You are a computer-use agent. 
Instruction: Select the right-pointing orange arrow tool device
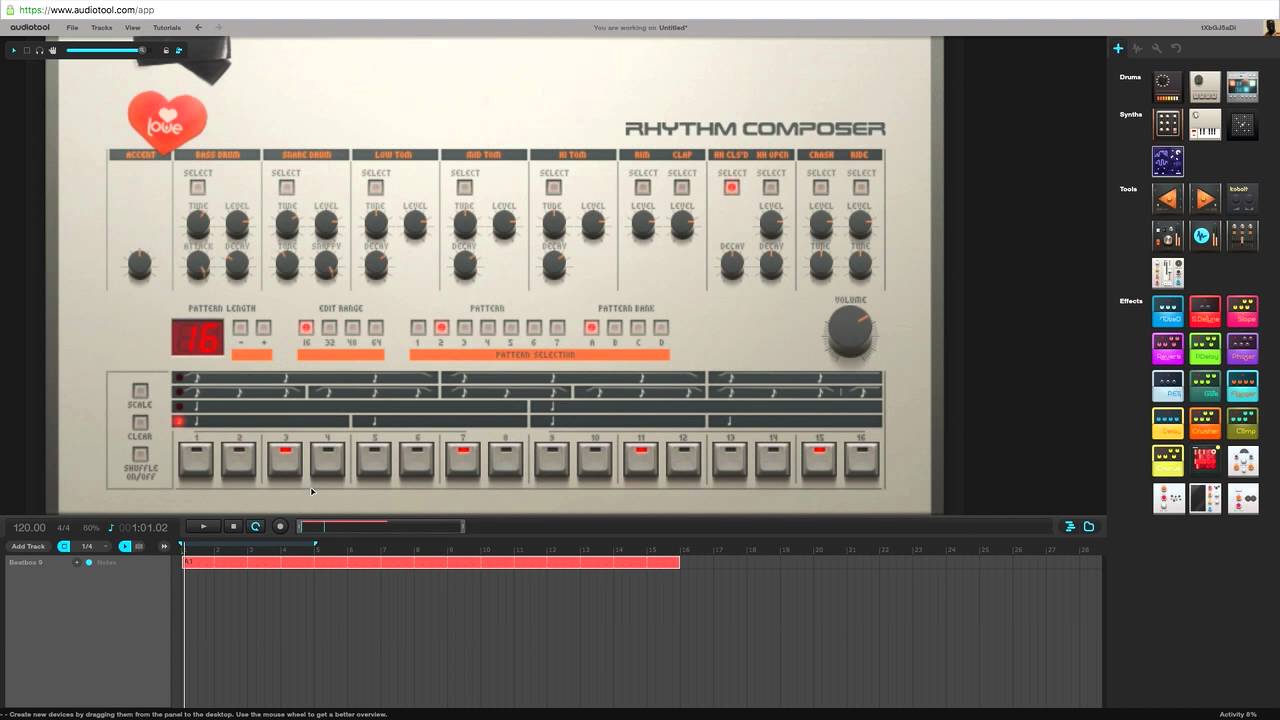(1205, 198)
